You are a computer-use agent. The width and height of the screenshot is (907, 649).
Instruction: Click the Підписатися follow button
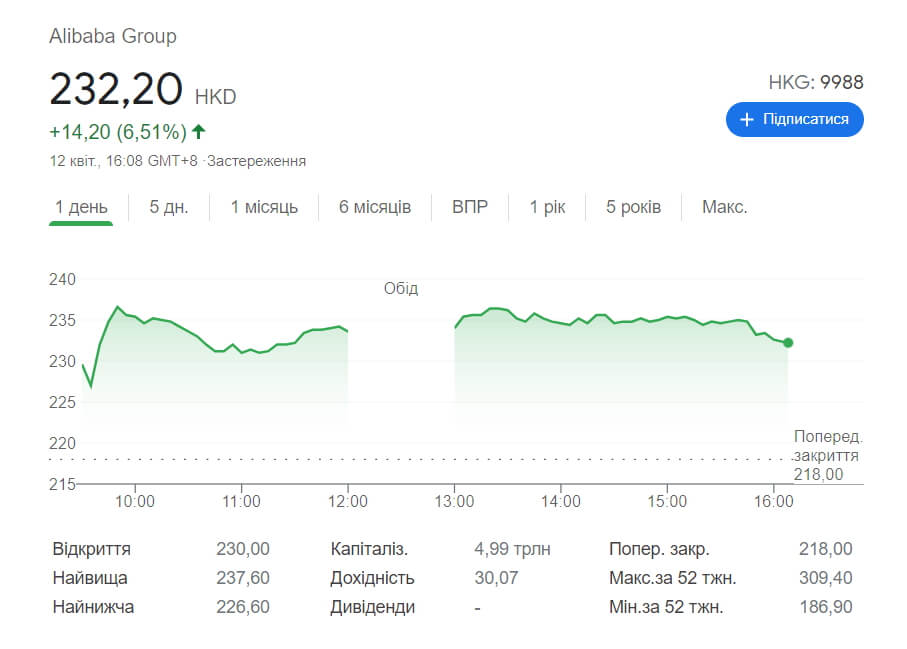pyautogui.click(x=795, y=120)
